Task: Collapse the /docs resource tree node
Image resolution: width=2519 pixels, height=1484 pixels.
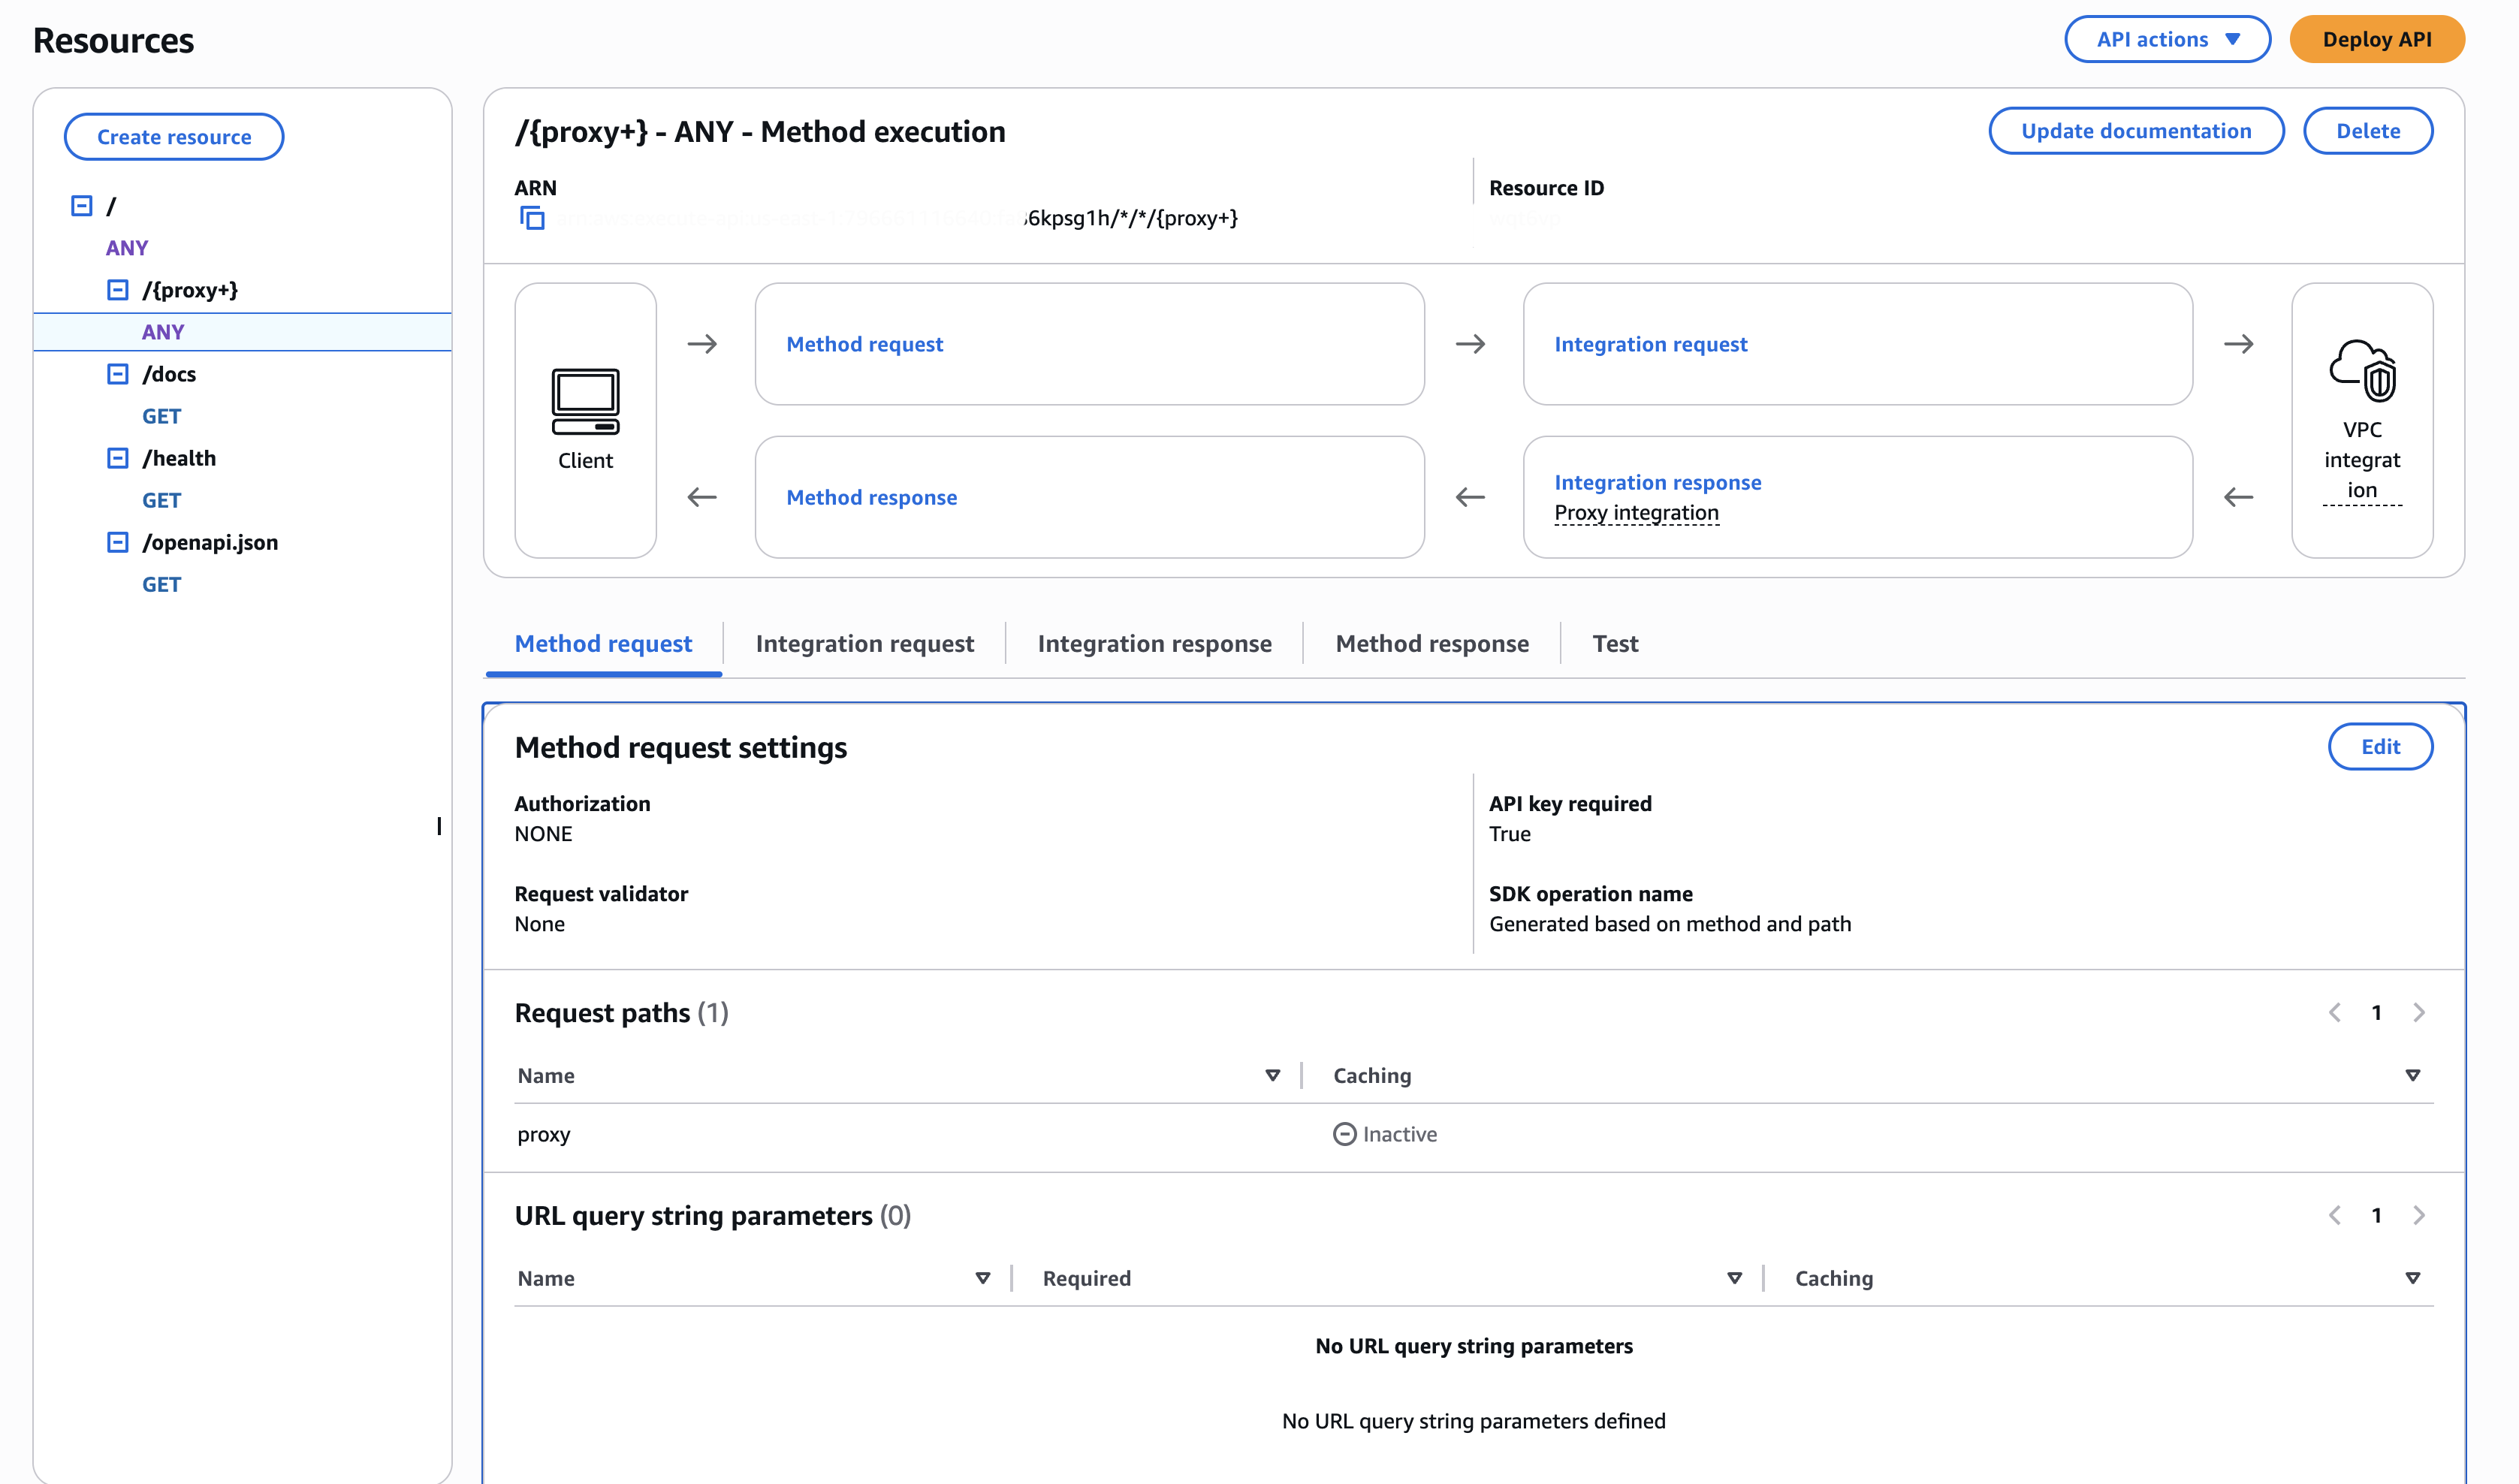Action: pos(118,374)
